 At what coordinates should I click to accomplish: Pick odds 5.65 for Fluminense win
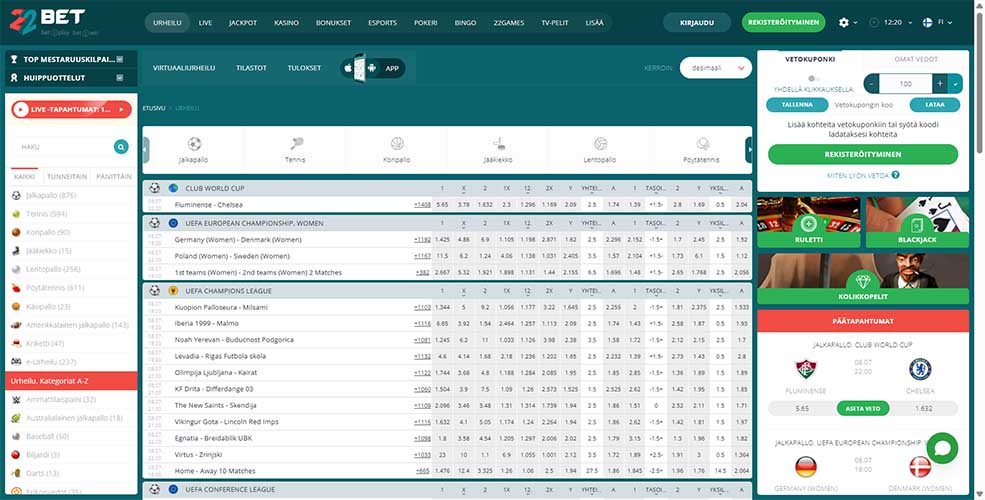click(x=442, y=205)
